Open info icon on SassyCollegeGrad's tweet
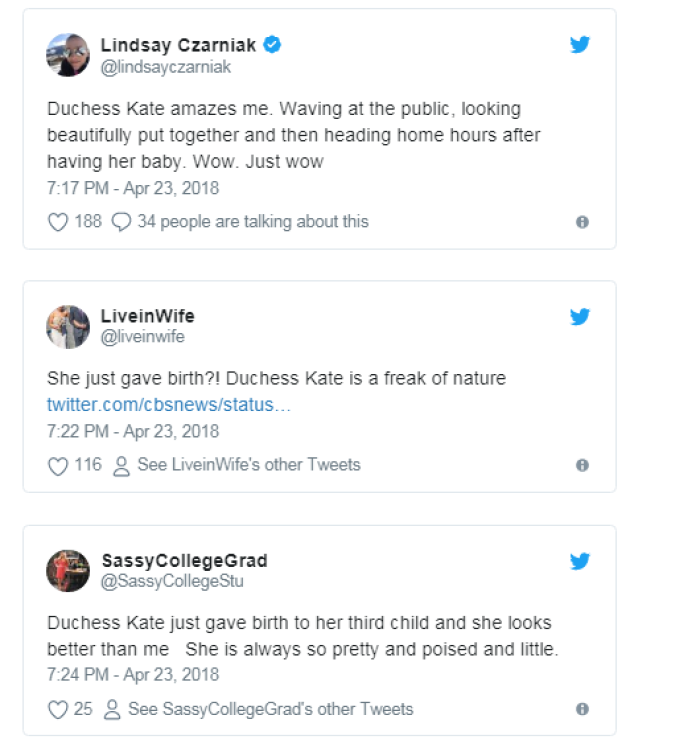700x752 pixels. pos(582,710)
